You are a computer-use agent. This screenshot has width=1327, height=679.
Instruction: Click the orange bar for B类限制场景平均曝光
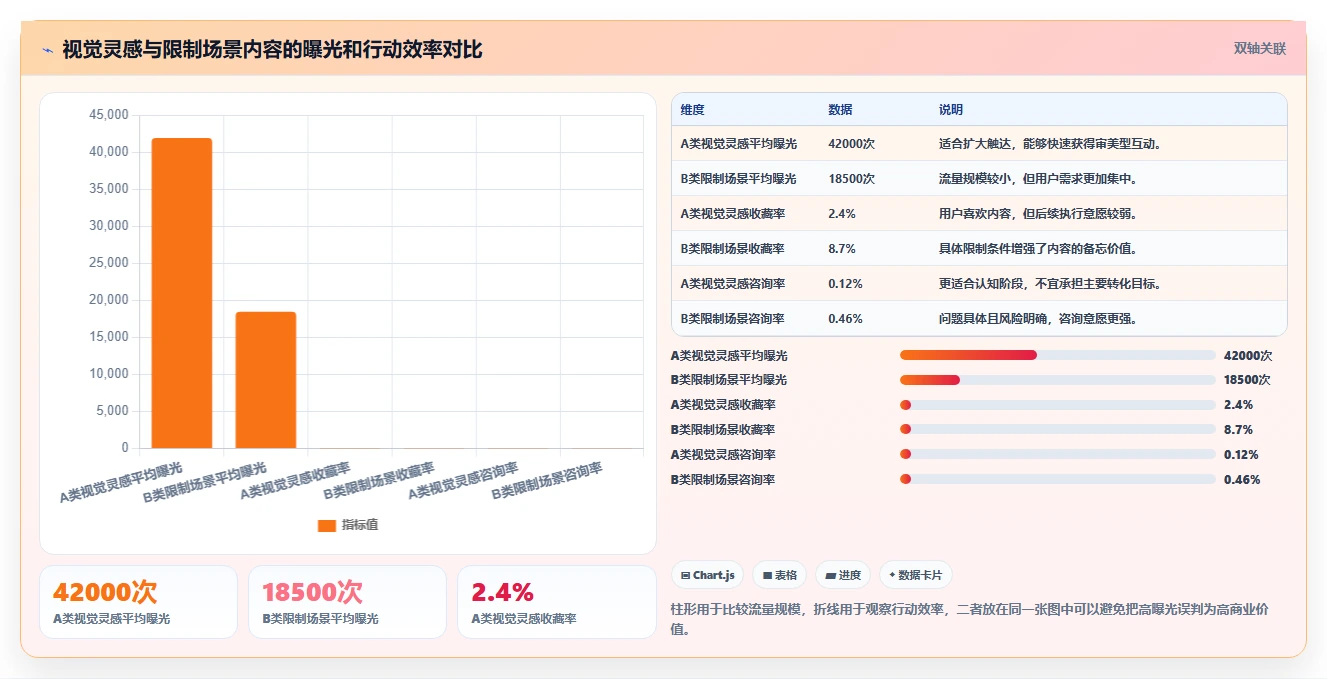pyautogui.click(x=266, y=380)
